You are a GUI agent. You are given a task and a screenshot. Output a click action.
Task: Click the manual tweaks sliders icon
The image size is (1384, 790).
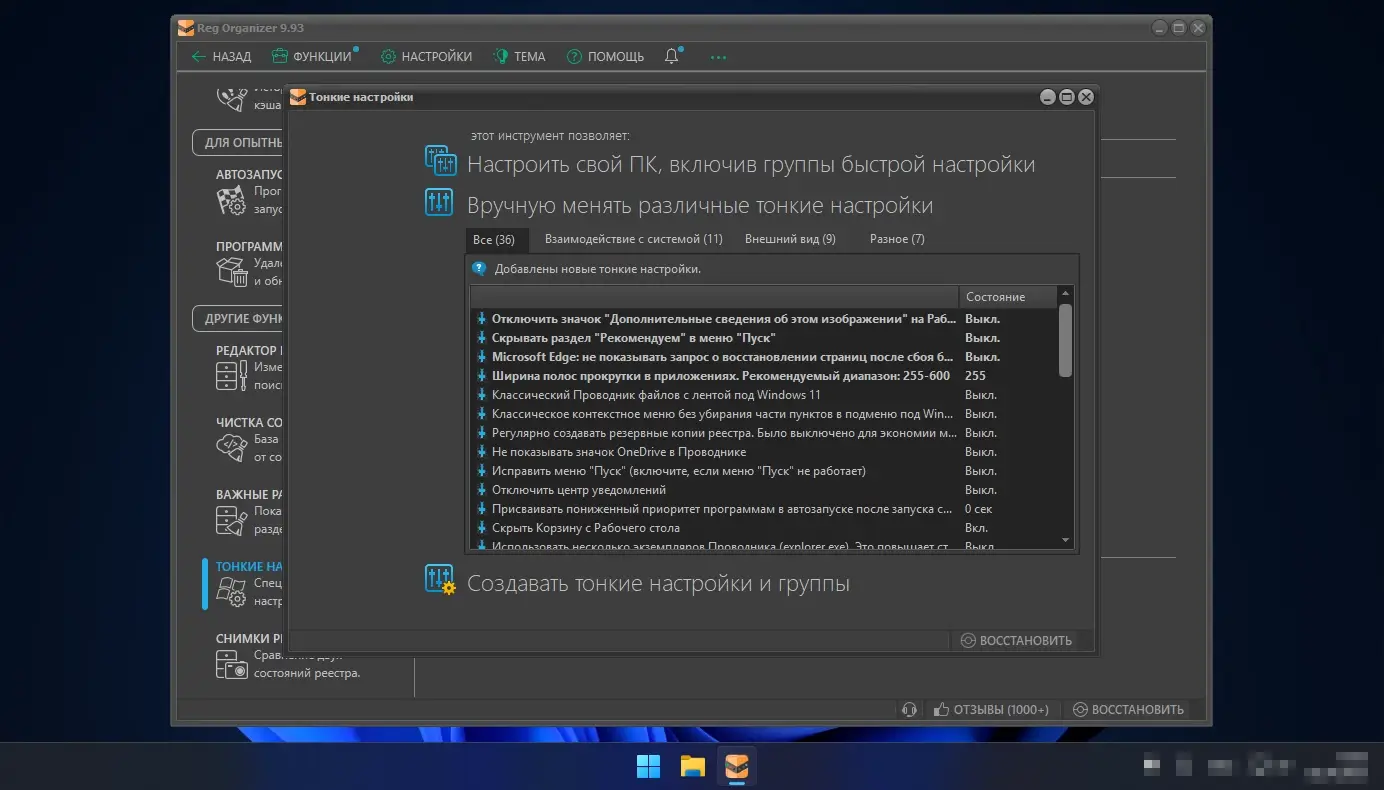click(439, 202)
